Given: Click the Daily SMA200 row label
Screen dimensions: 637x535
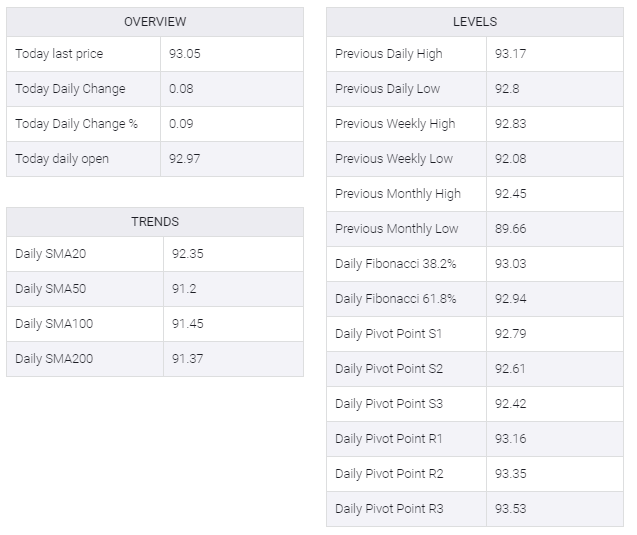Looking at the screenshot, I should click(x=54, y=359).
